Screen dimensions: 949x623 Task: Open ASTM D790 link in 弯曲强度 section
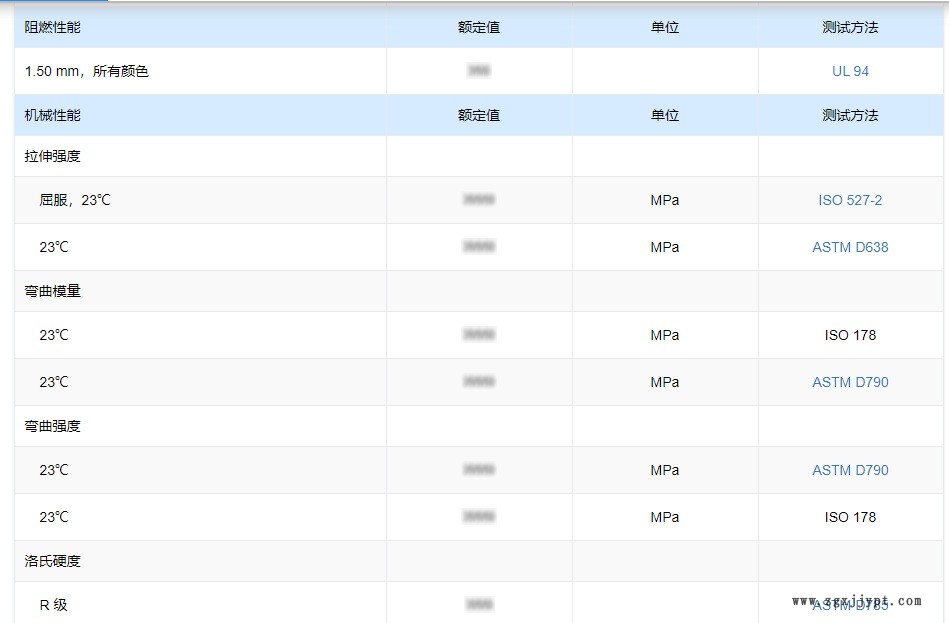(850, 470)
